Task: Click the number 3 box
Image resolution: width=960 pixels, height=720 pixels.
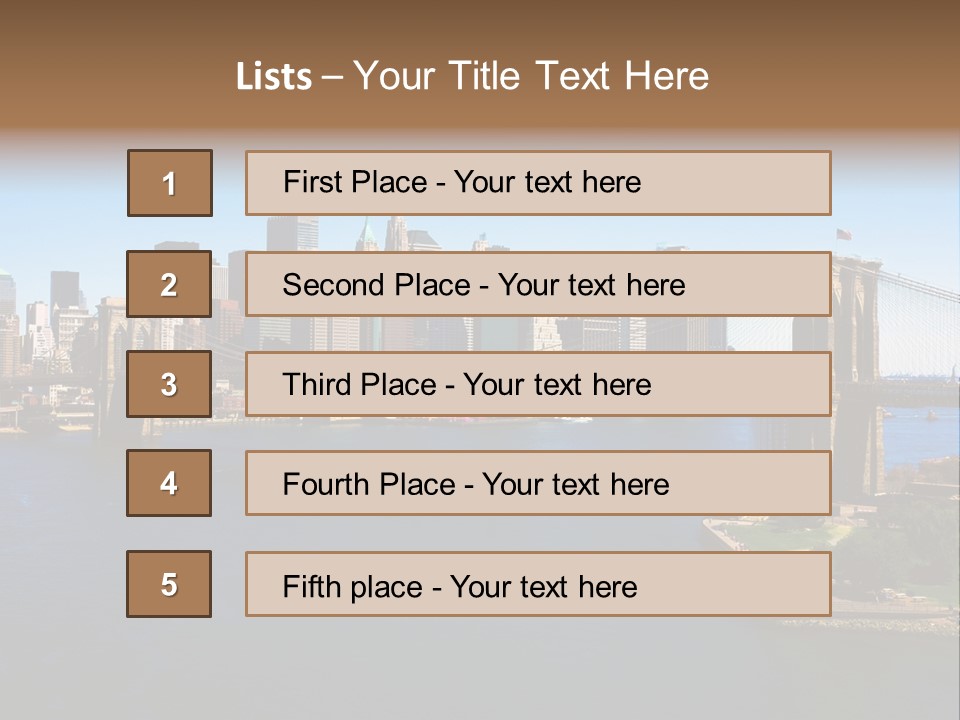Action: 169,384
